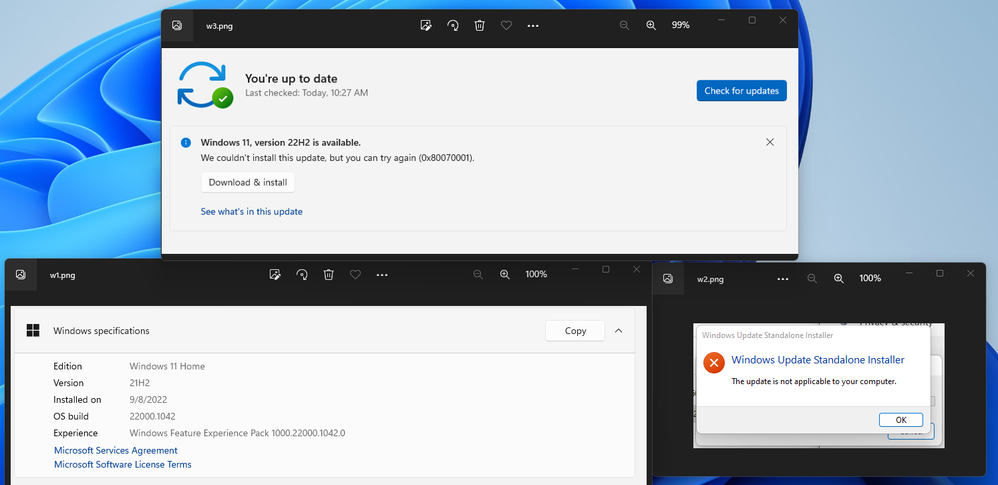This screenshot has height=485, width=998.
Task: Click the update sync status icon
Action: tap(204, 85)
